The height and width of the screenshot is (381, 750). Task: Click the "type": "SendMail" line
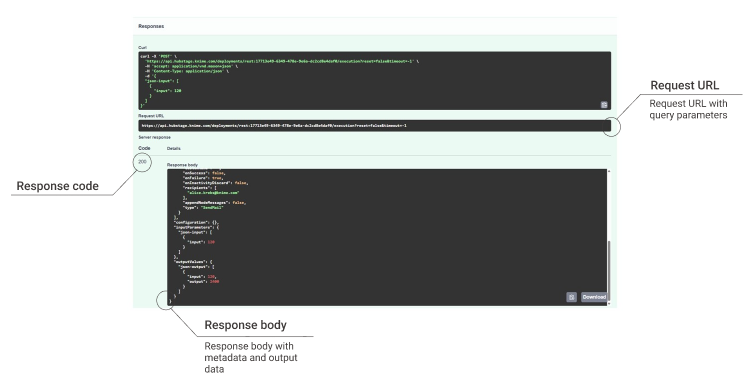click(x=203, y=208)
